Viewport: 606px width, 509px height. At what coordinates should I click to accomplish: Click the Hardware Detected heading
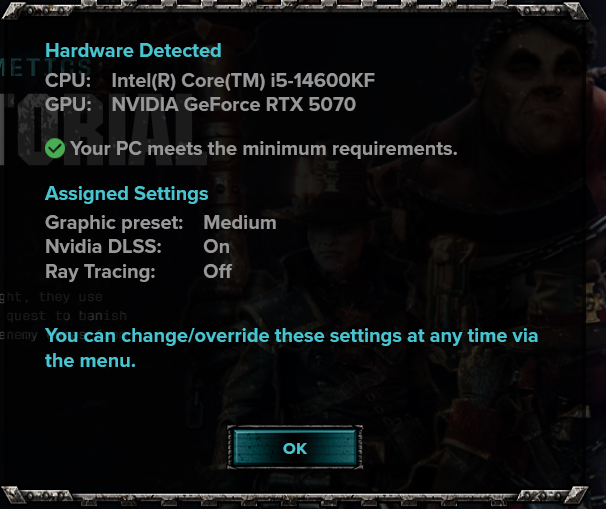pyautogui.click(x=133, y=51)
